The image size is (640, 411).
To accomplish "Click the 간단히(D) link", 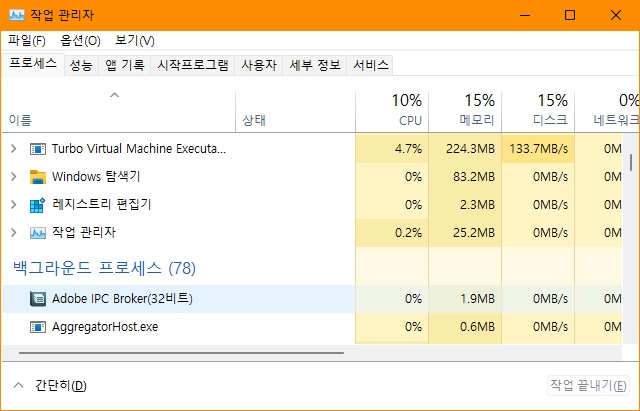I will (x=61, y=385).
